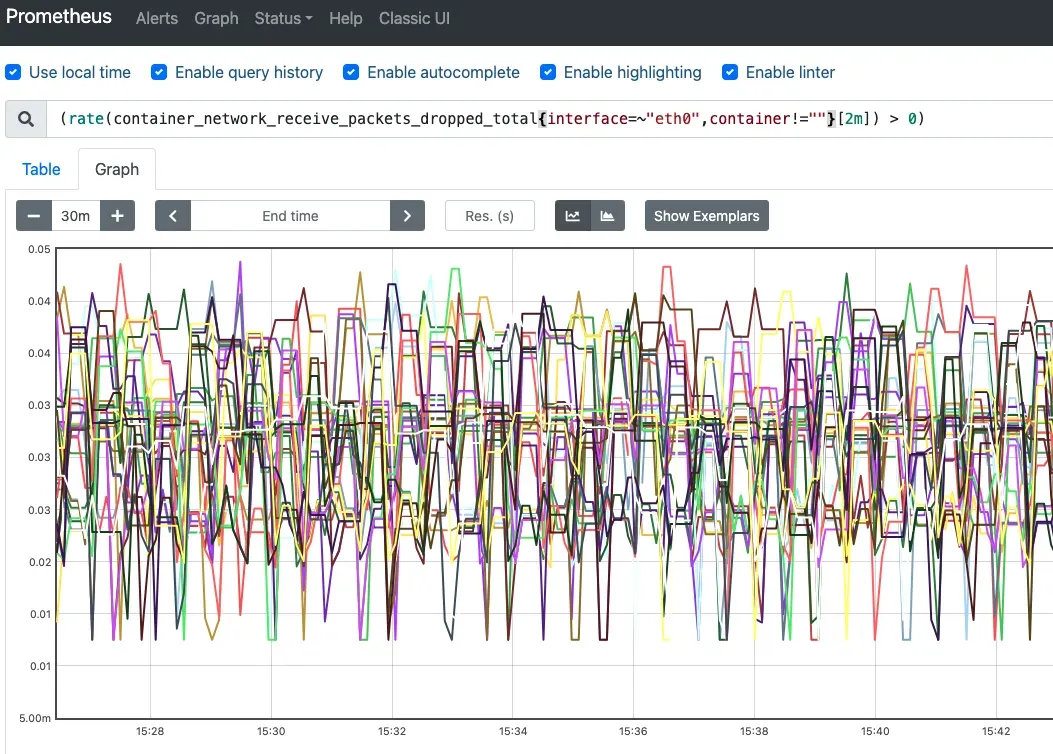Toggle the Use local time checkbox

pyautogui.click(x=13, y=73)
